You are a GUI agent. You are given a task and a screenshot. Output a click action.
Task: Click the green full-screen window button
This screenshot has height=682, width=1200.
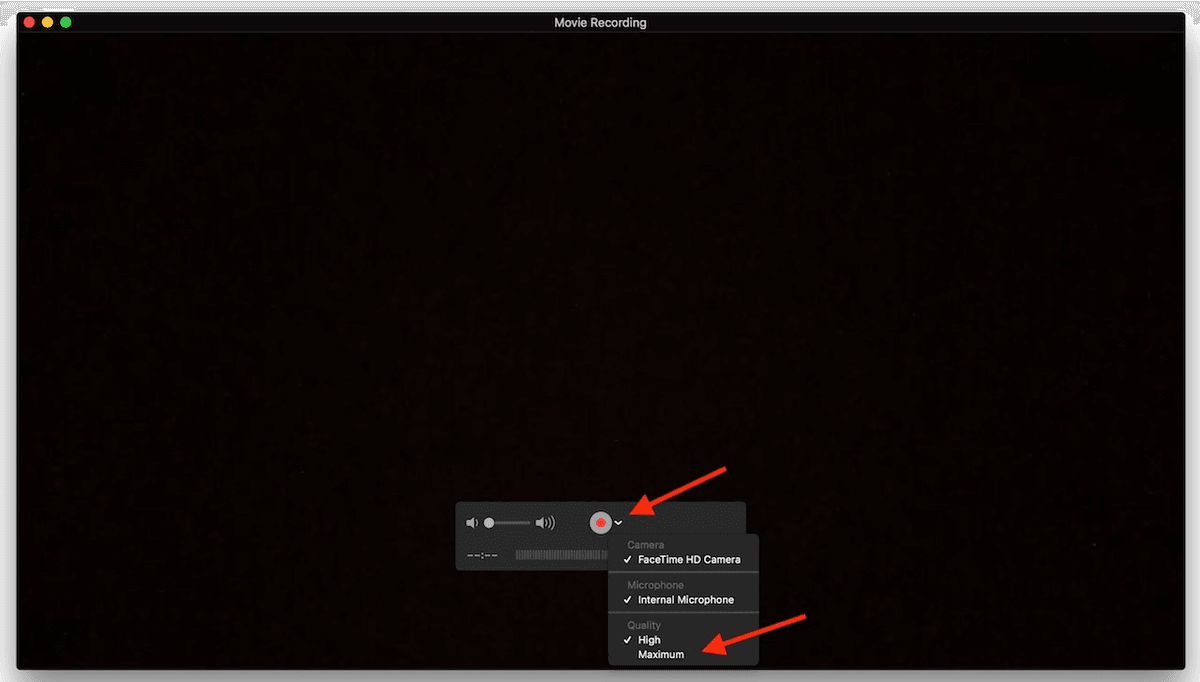66,21
